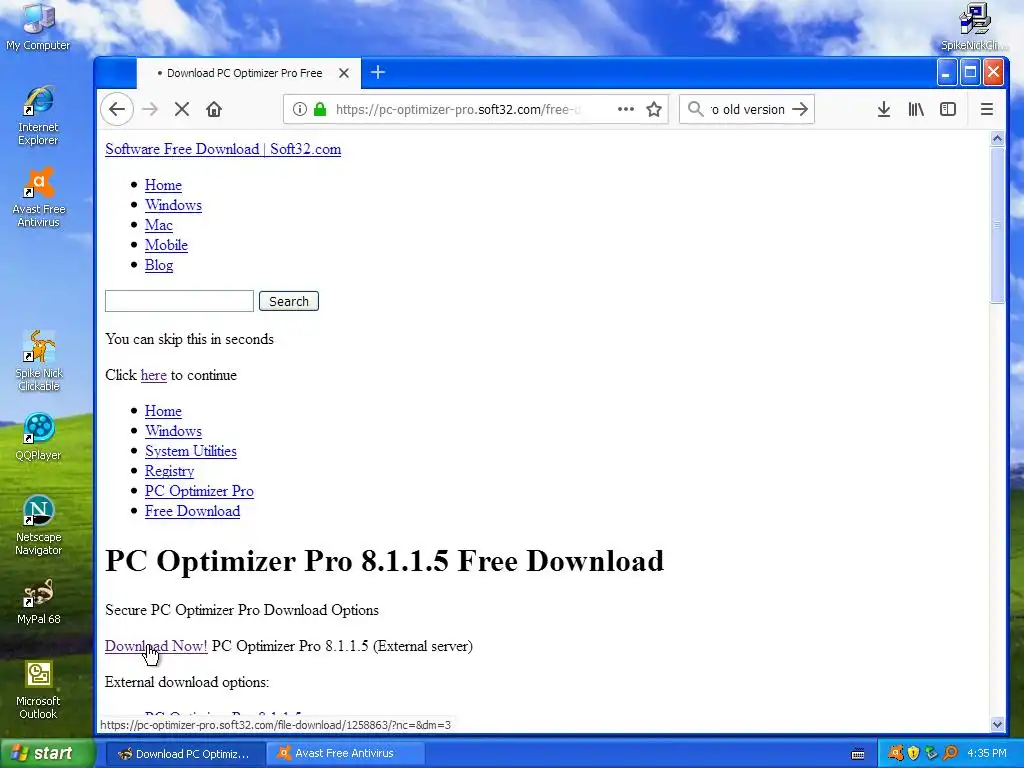Stop page loading with the X button
Image resolution: width=1024 pixels, height=768 pixels.
pos(182,109)
